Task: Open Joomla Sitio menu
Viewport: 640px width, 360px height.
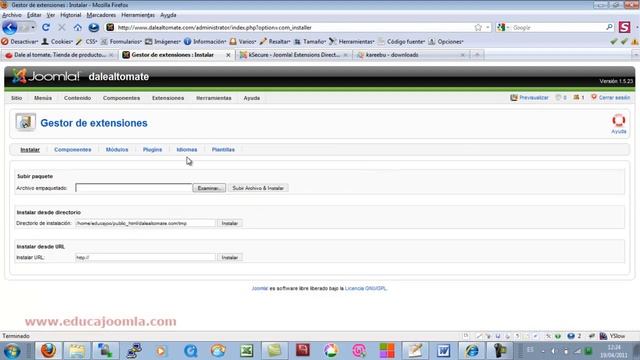Action: (17, 98)
